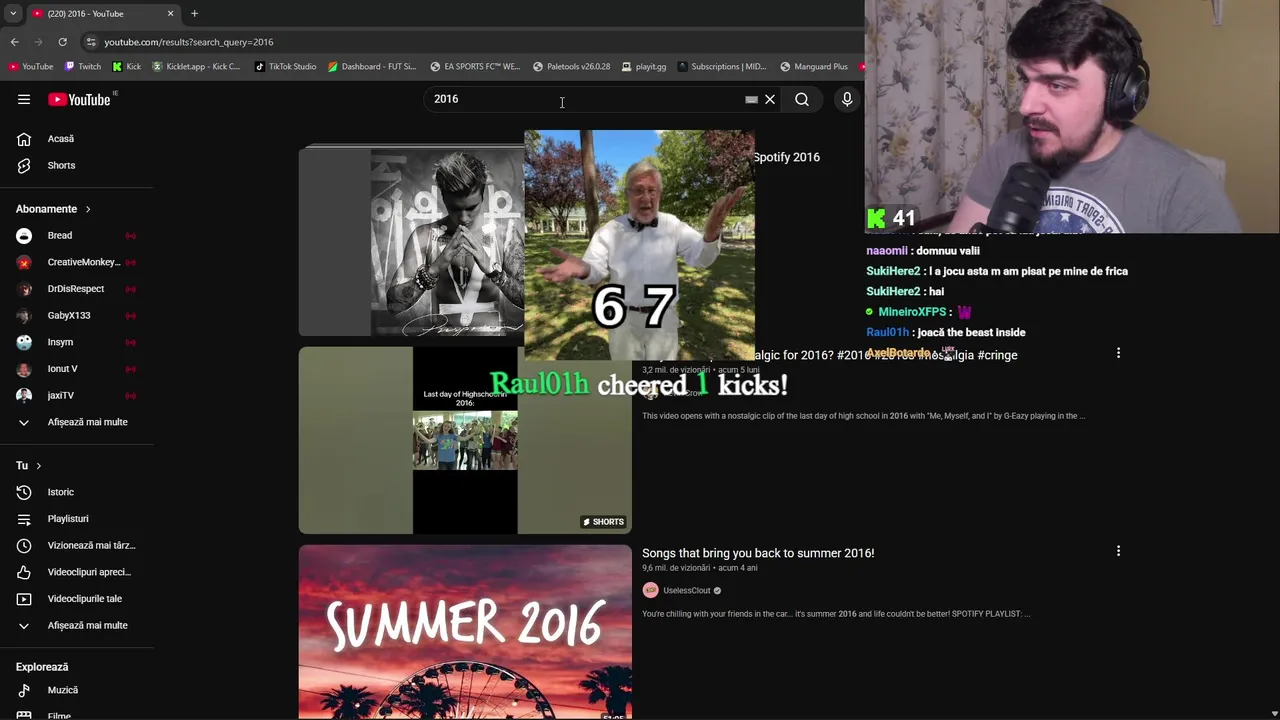The width and height of the screenshot is (1280, 720).
Task: Open the TikTok Studio bookmark
Action: pos(286,66)
